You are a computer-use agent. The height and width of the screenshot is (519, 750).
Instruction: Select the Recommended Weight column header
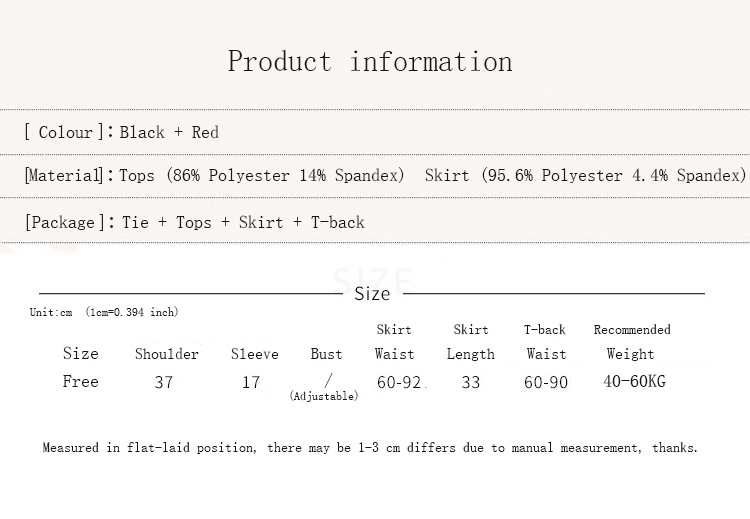[x=631, y=342]
